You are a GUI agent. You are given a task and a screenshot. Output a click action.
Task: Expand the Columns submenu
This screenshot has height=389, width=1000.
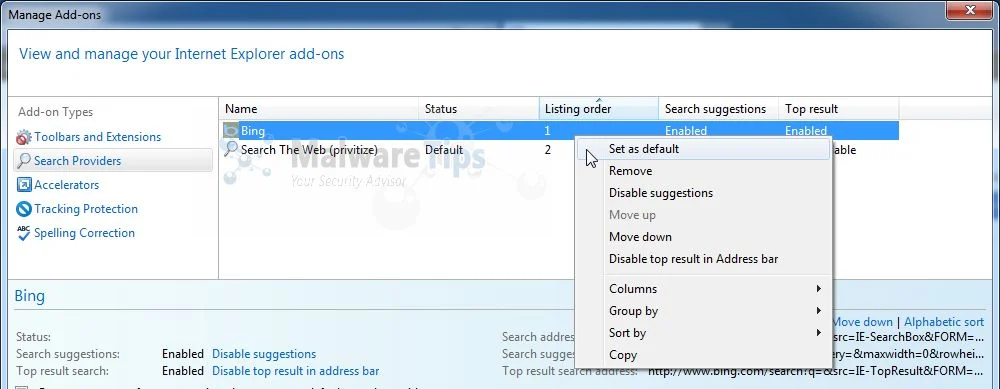click(x=704, y=289)
